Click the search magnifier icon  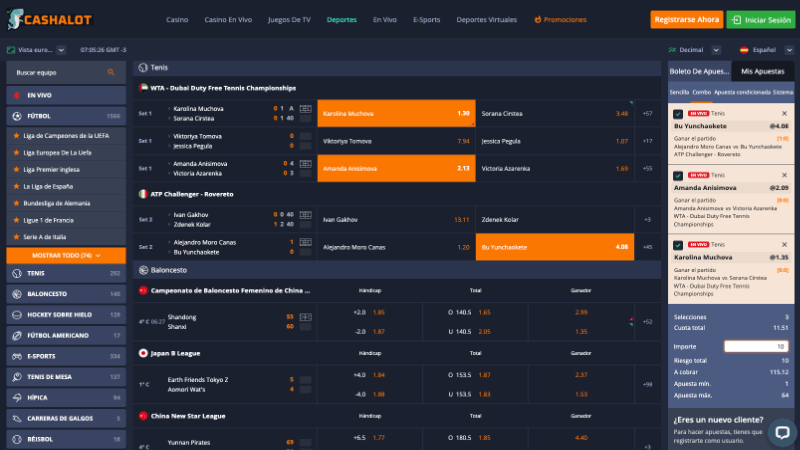pyautogui.click(x=111, y=72)
